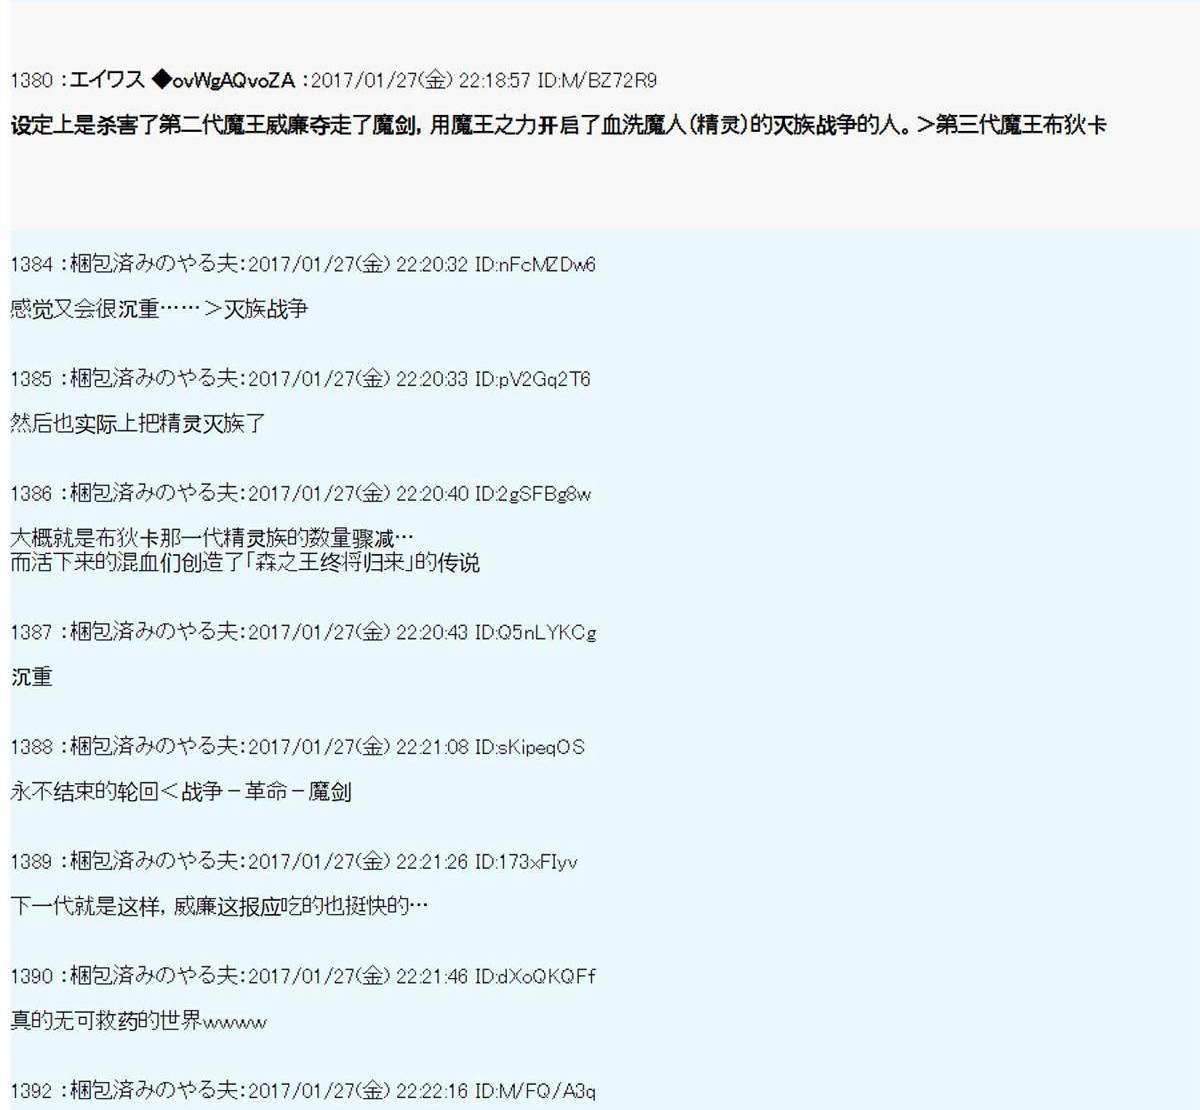Image resolution: width=1200 pixels, height=1110 pixels.
Task: Click the line 大概就是布狄卡那一代精灵族的数量骤减
Action: 212,539
